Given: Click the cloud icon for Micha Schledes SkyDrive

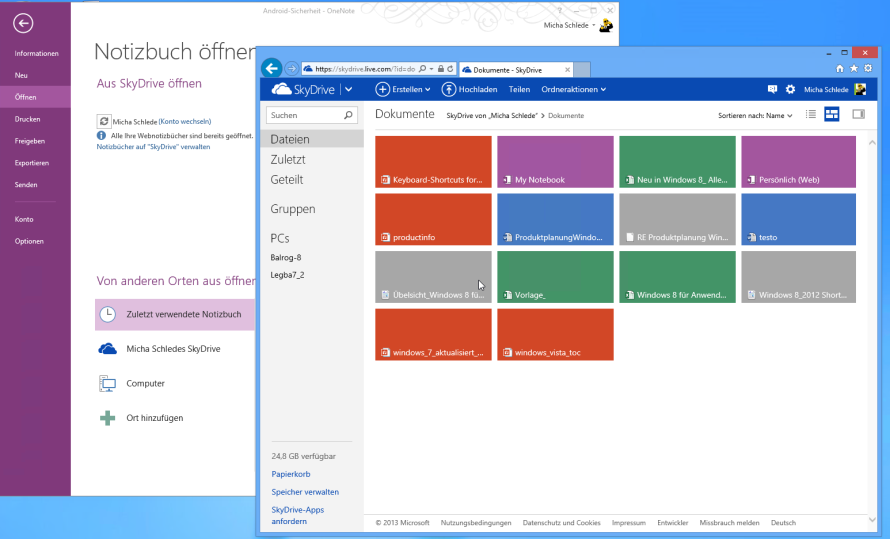Looking at the screenshot, I should pyautogui.click(x=107, y=348).
